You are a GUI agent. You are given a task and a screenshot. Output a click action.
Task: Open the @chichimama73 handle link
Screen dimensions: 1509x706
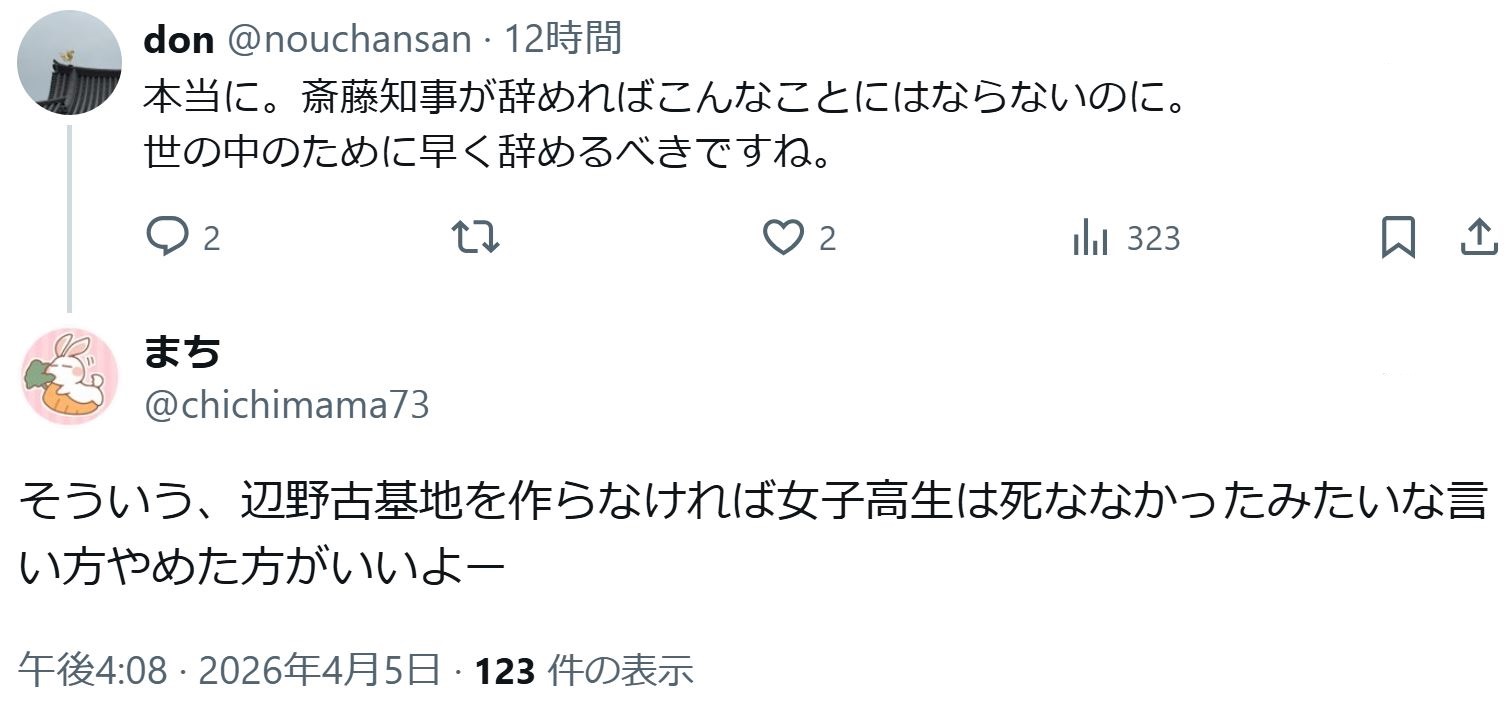coord(288,406)
